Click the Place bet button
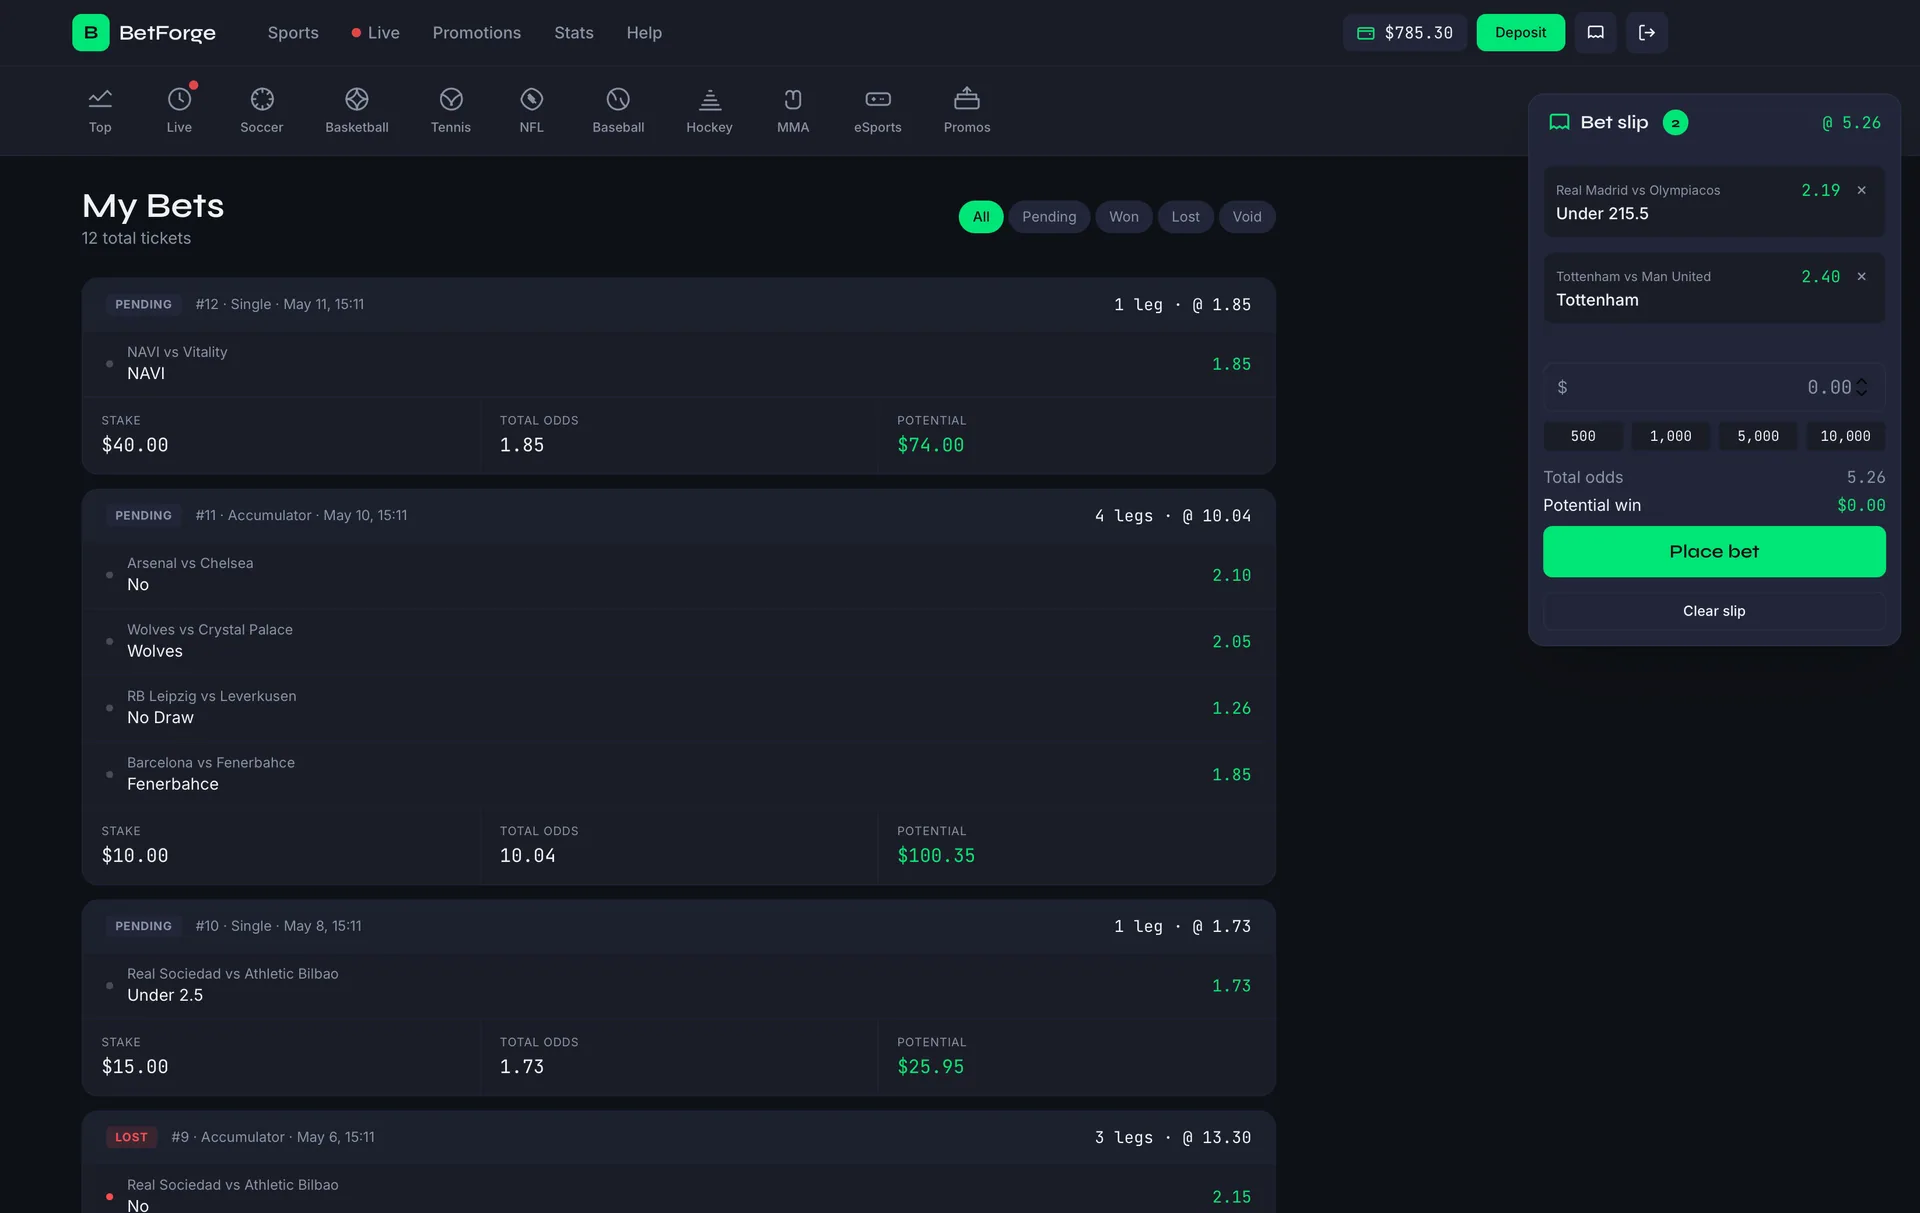The width and height of the screenshot is (1920, 1213). click(x=1714, y=552)
